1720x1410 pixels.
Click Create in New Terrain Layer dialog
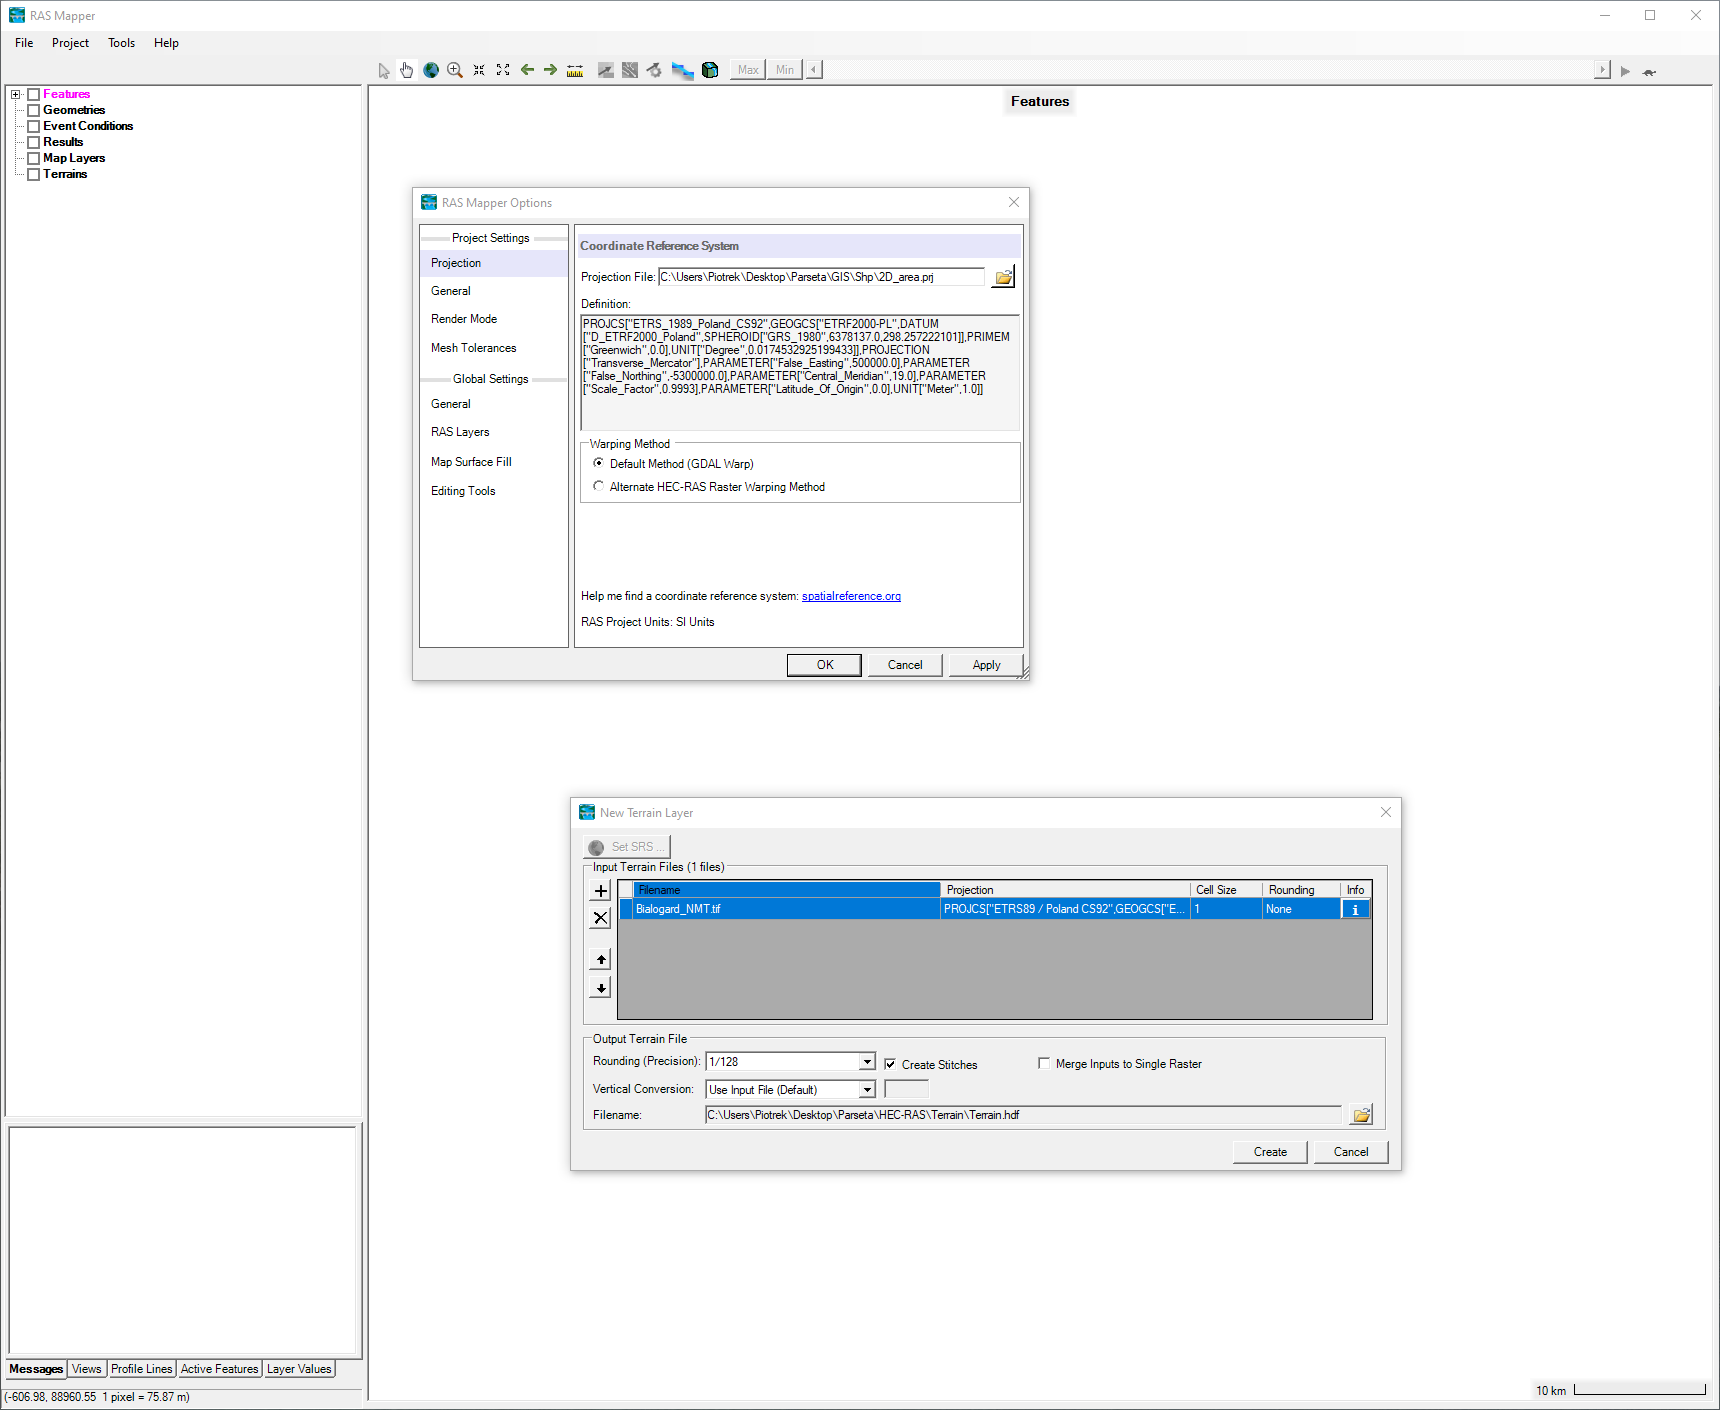click(1270, 1152)
